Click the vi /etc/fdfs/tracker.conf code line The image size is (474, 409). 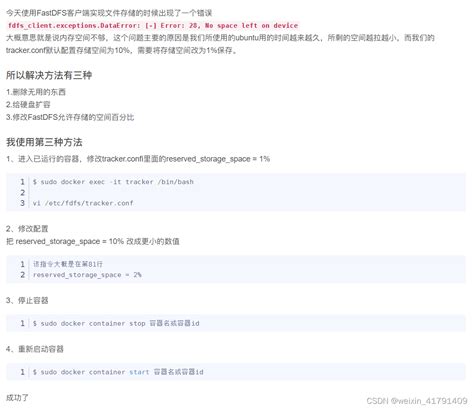click(83, 203)
